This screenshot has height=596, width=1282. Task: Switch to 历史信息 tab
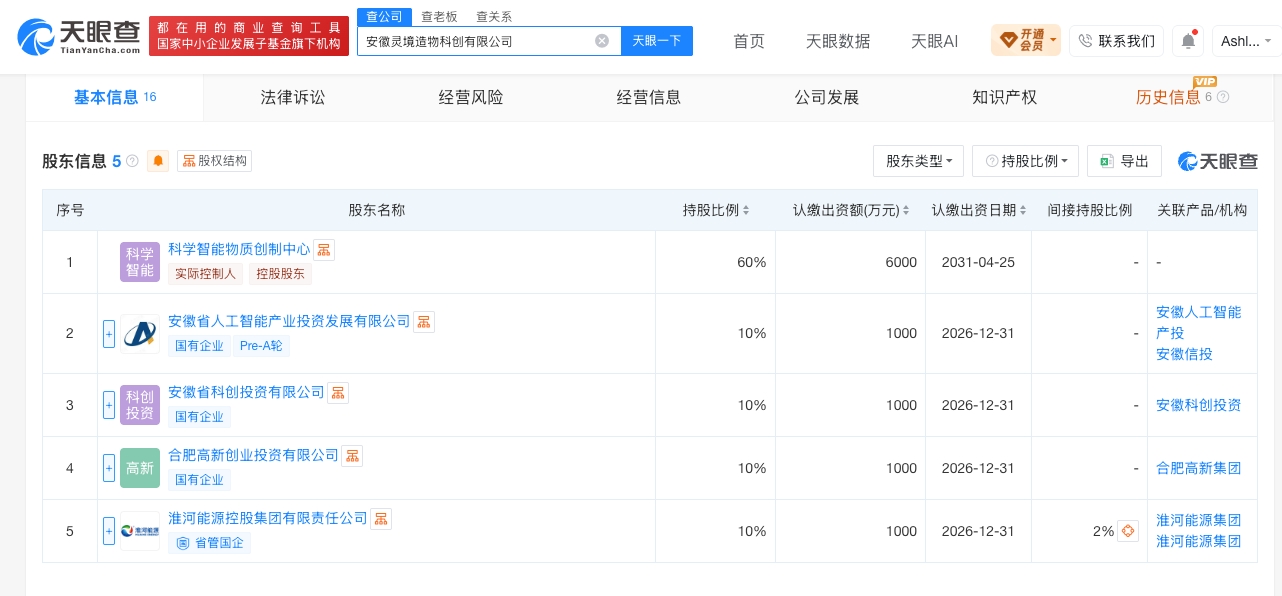(x=1168, y=98)
